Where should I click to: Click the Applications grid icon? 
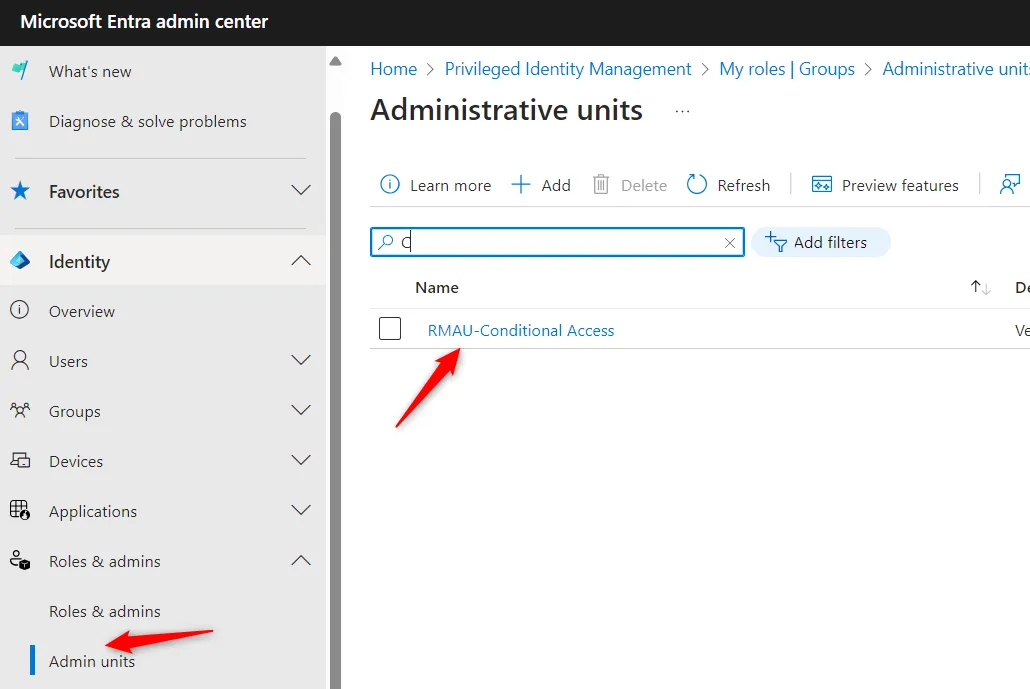[x=20, y=511]
